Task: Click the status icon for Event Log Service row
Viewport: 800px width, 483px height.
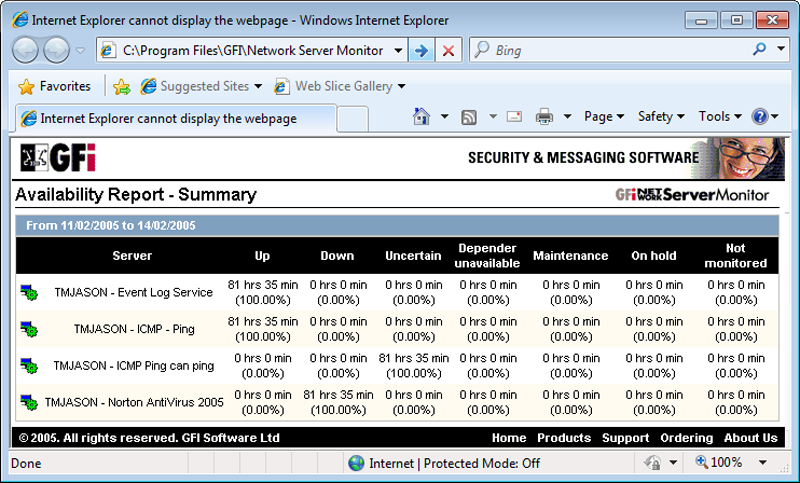Action: [29, 293]
